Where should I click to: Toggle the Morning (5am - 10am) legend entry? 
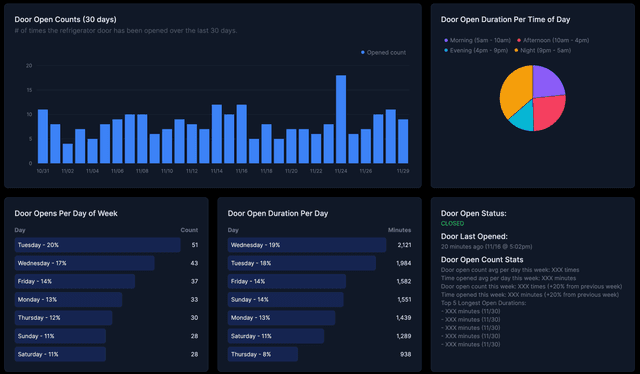pos(477,40)
